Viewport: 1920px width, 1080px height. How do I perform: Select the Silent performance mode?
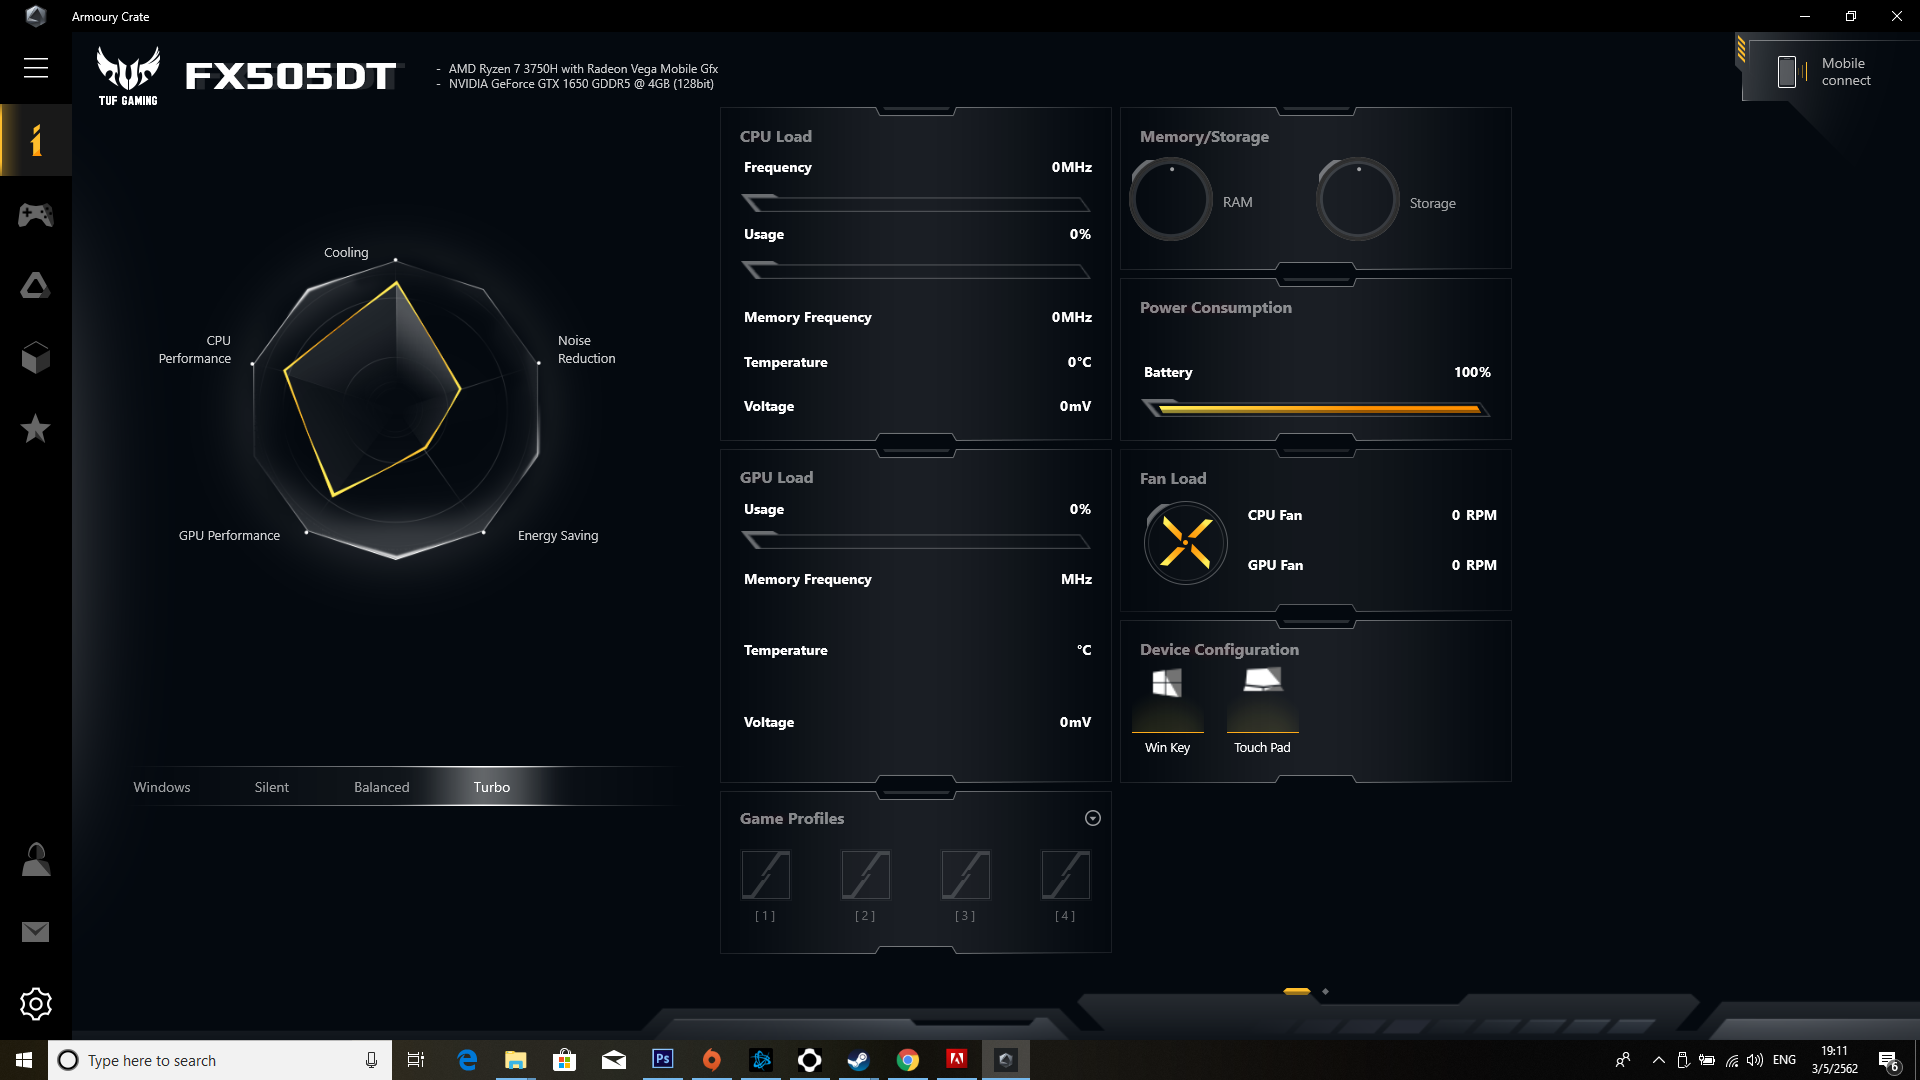pyautogui.click(x=272, y=787)
